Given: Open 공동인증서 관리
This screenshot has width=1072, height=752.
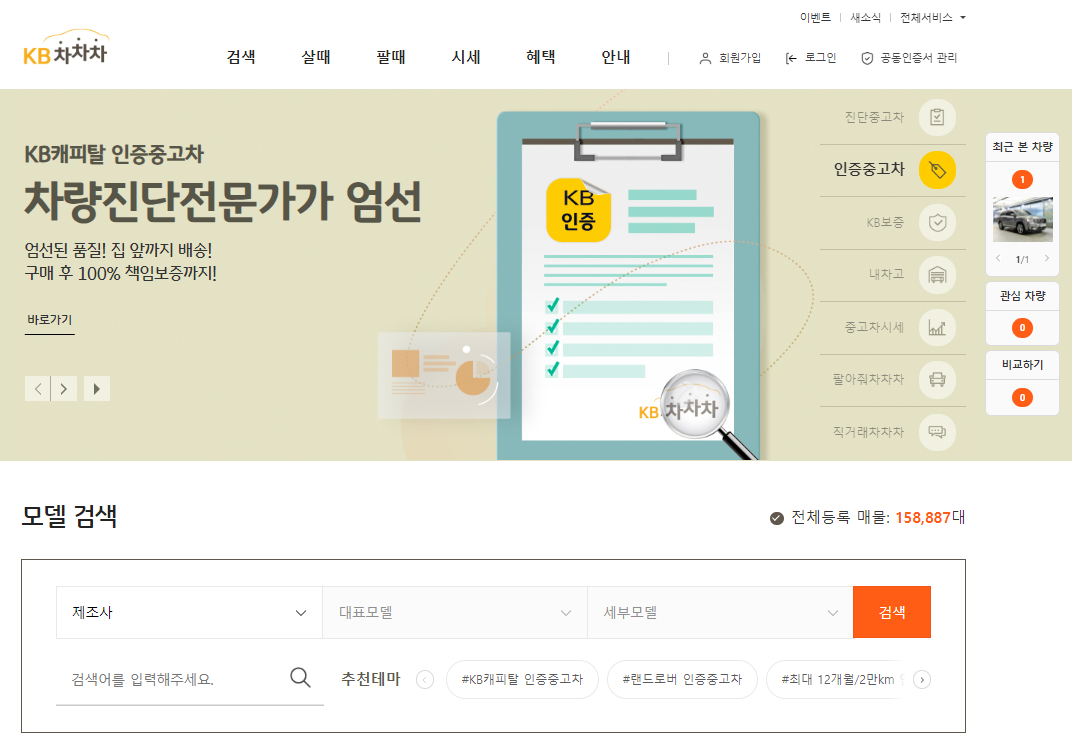Looking at the screenshot, I should [909, 58].
